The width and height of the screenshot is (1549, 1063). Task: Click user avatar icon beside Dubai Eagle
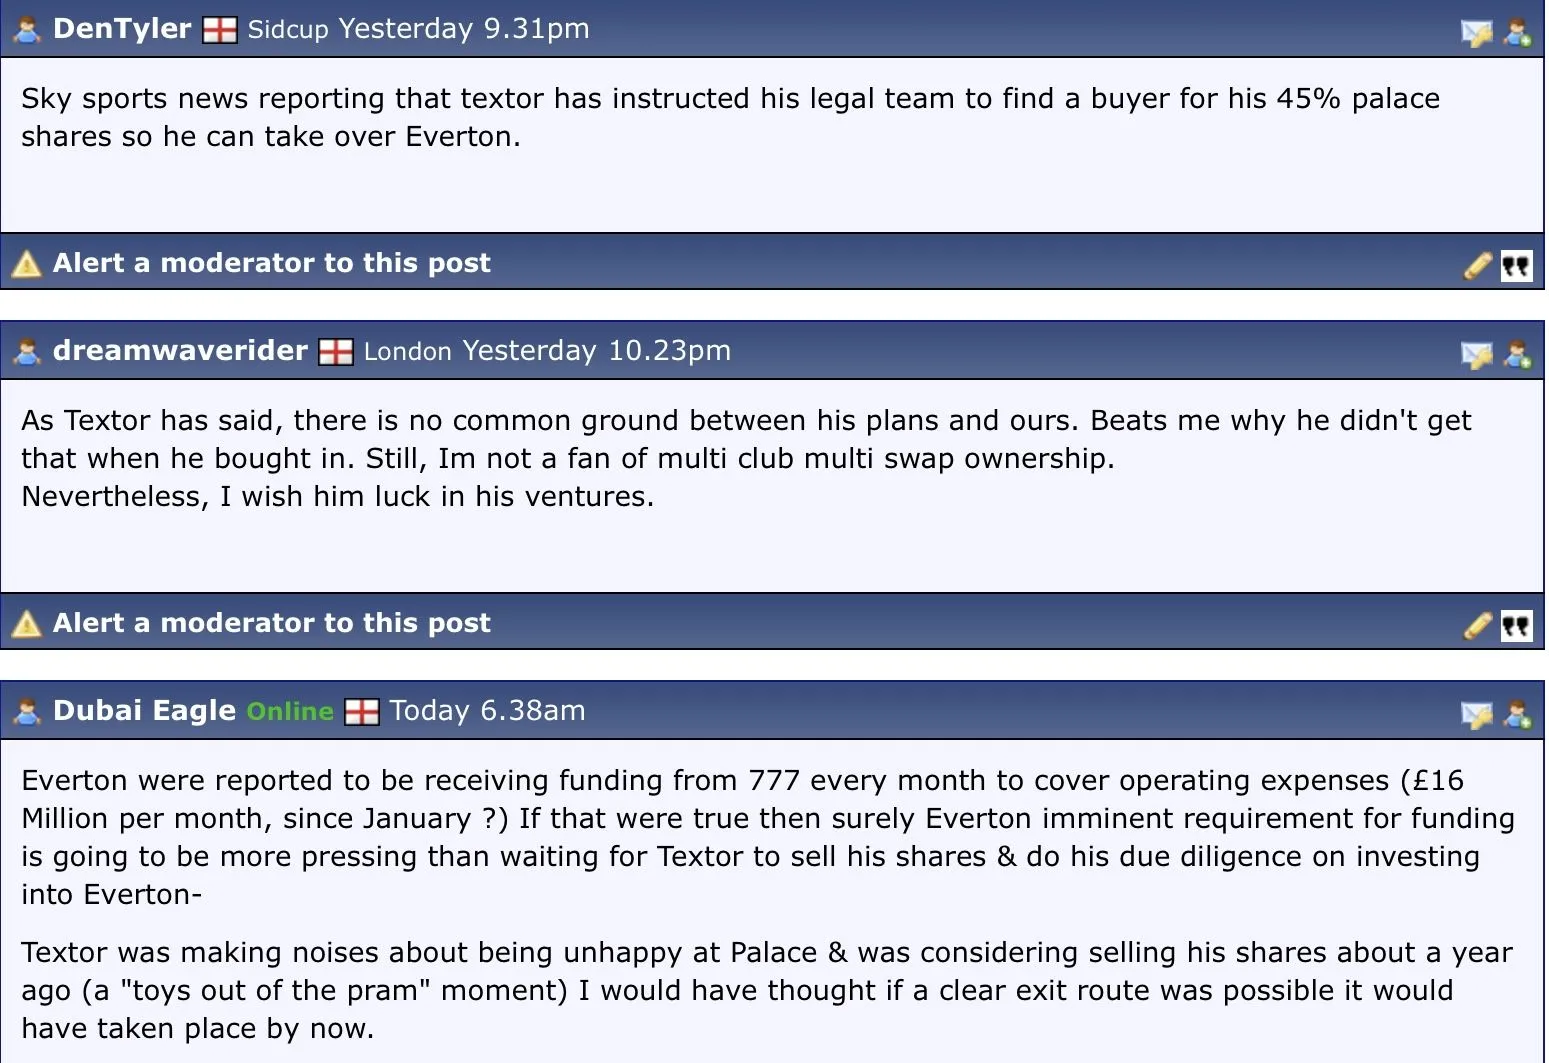pyautogui.click(x=27, y=712)
